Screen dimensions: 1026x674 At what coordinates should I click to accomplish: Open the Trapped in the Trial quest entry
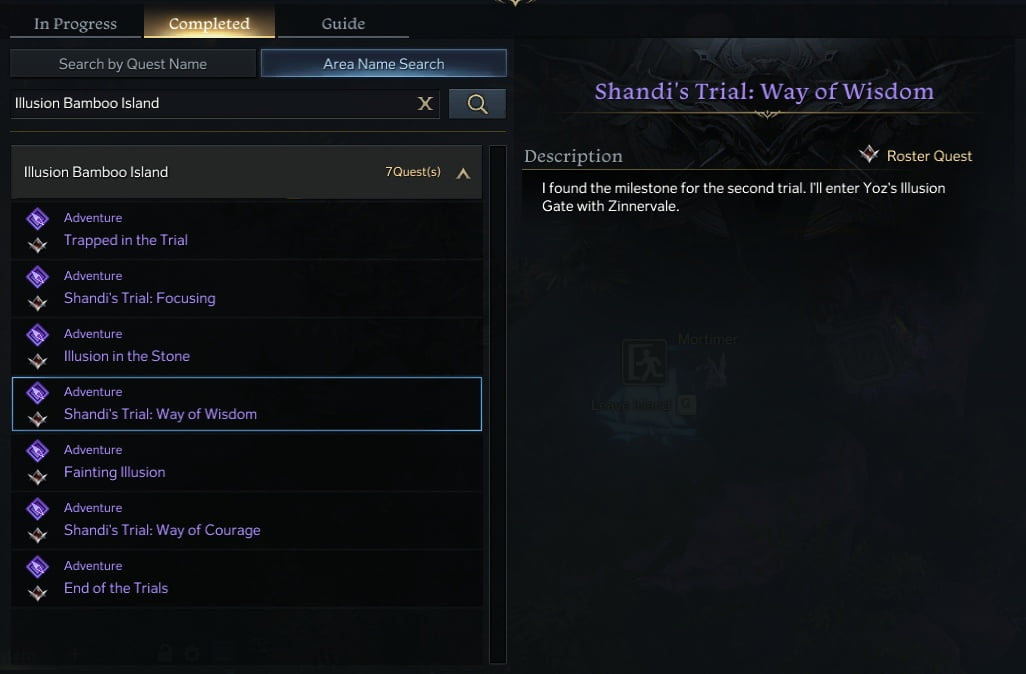pyautogui.click(x=247, y=230)
